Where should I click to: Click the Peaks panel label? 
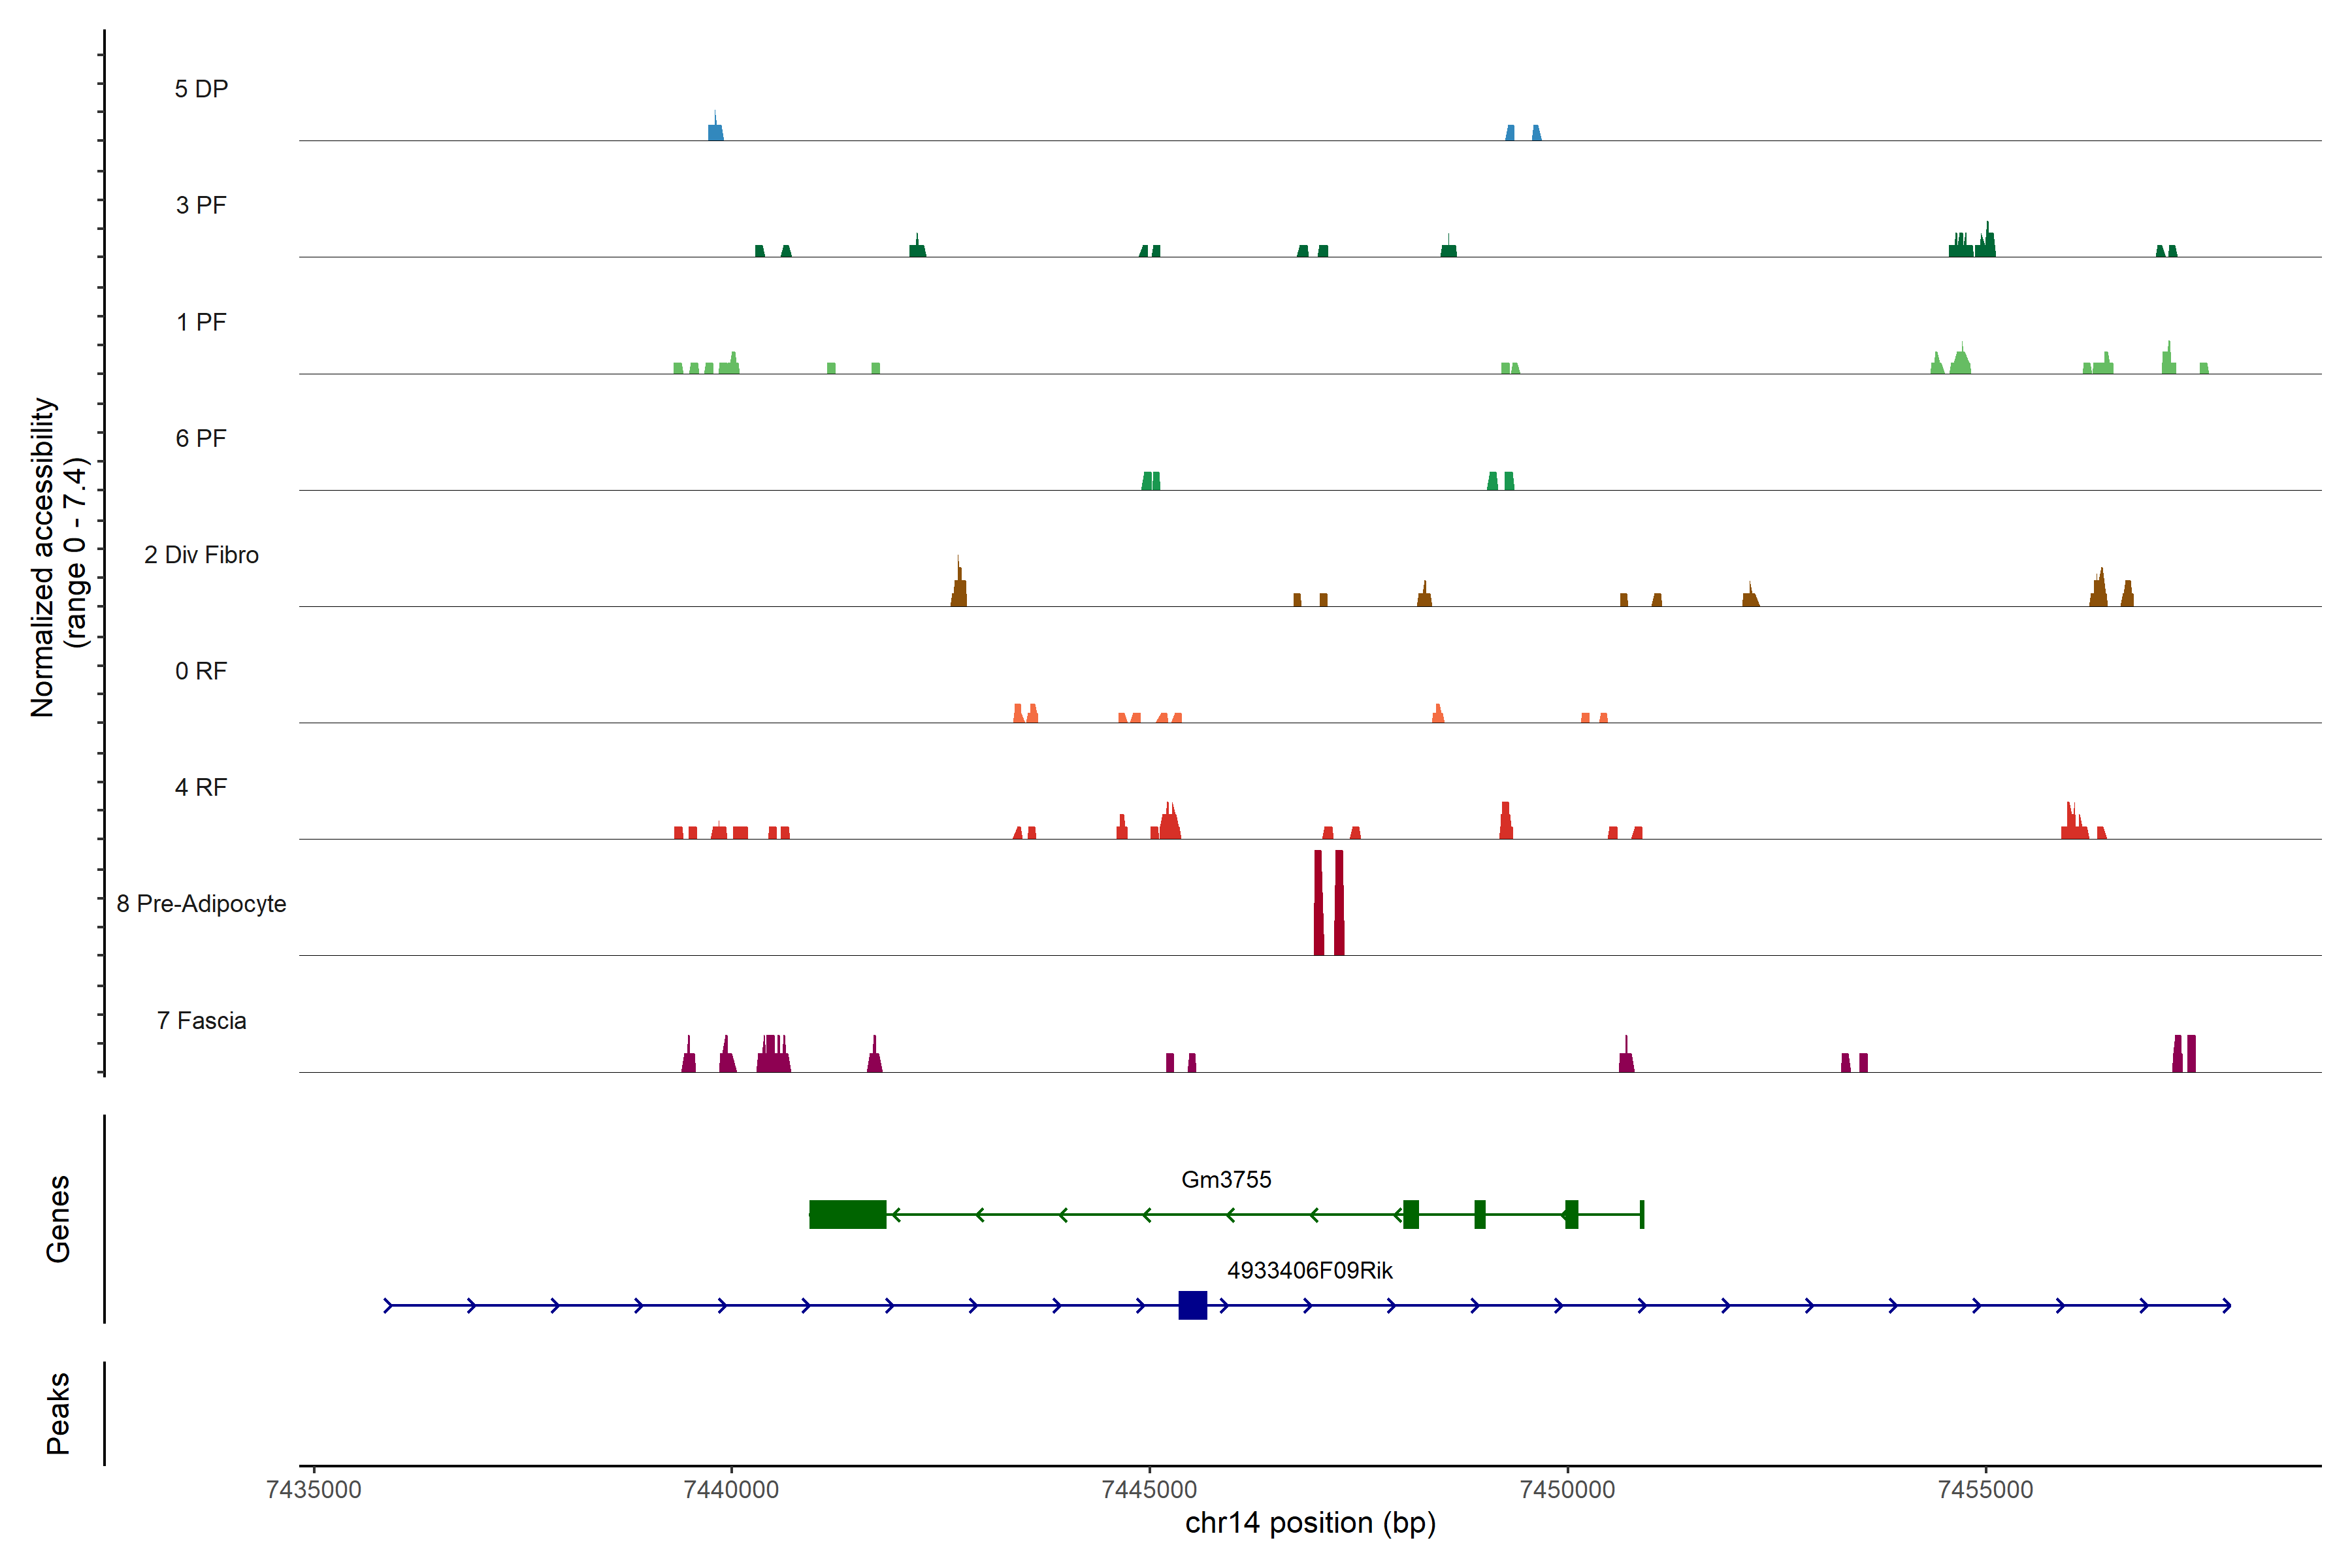tap(58, 1412)
